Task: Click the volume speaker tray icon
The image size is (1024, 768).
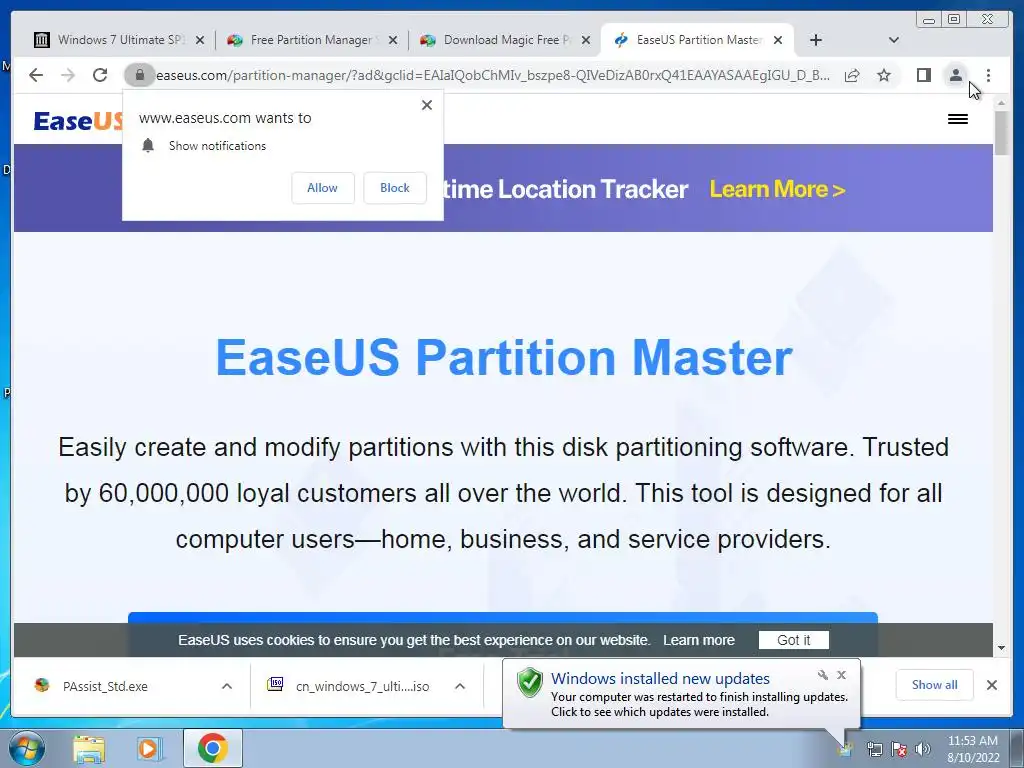Action: 923,749
